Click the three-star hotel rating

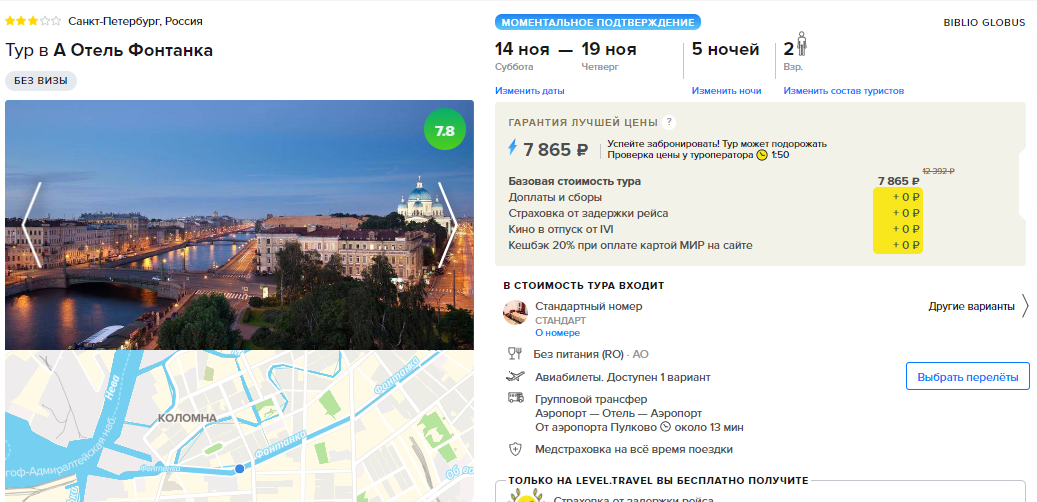[33, 21]
